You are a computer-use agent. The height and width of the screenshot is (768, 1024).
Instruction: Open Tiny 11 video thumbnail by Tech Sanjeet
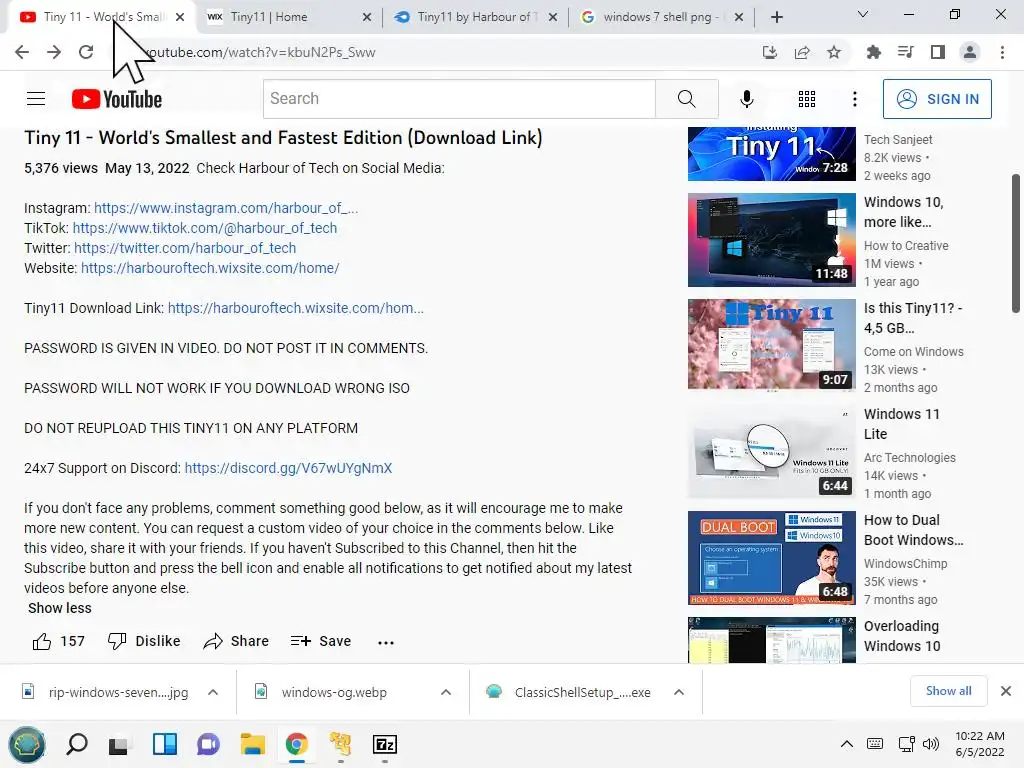point(771,154)
